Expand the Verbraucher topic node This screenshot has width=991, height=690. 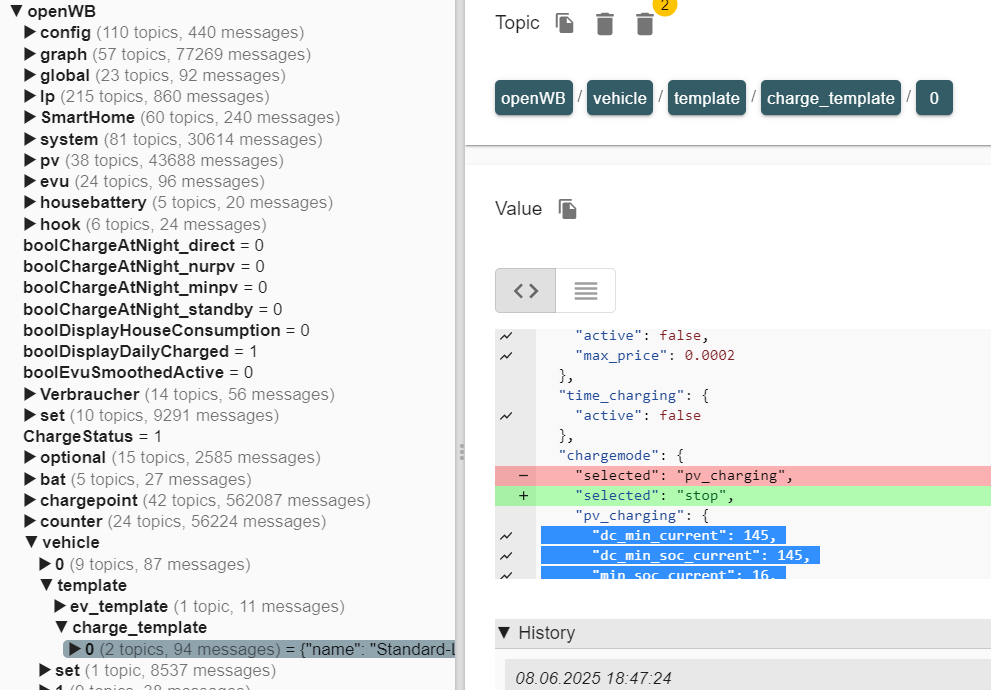coord(30,394)
